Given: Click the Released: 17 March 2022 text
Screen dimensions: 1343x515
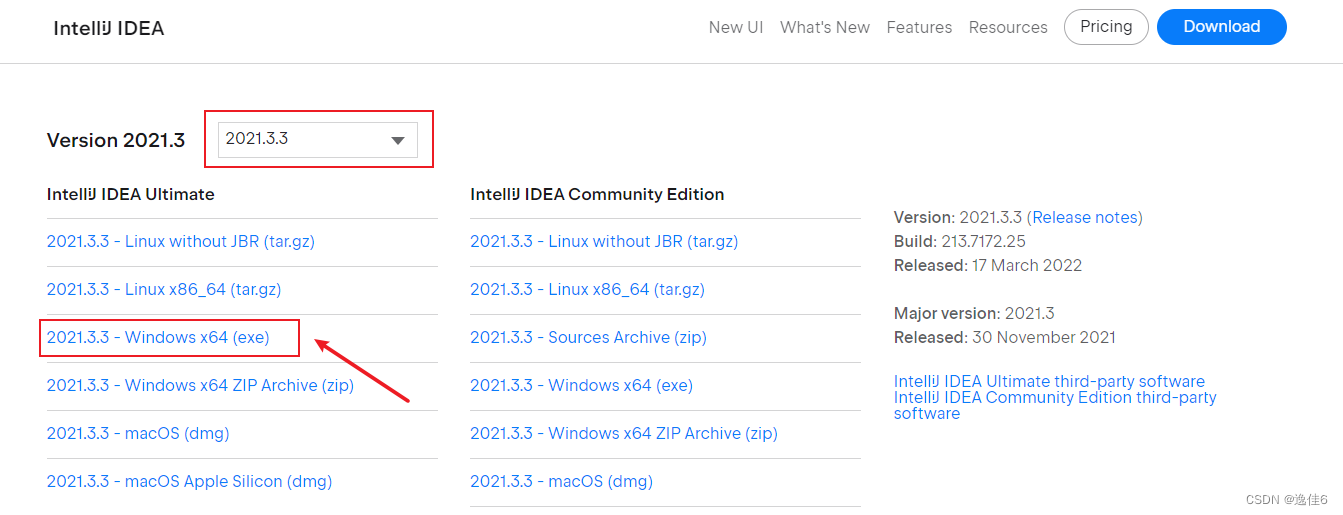Looking at the screenshot, I should point(988,265).
